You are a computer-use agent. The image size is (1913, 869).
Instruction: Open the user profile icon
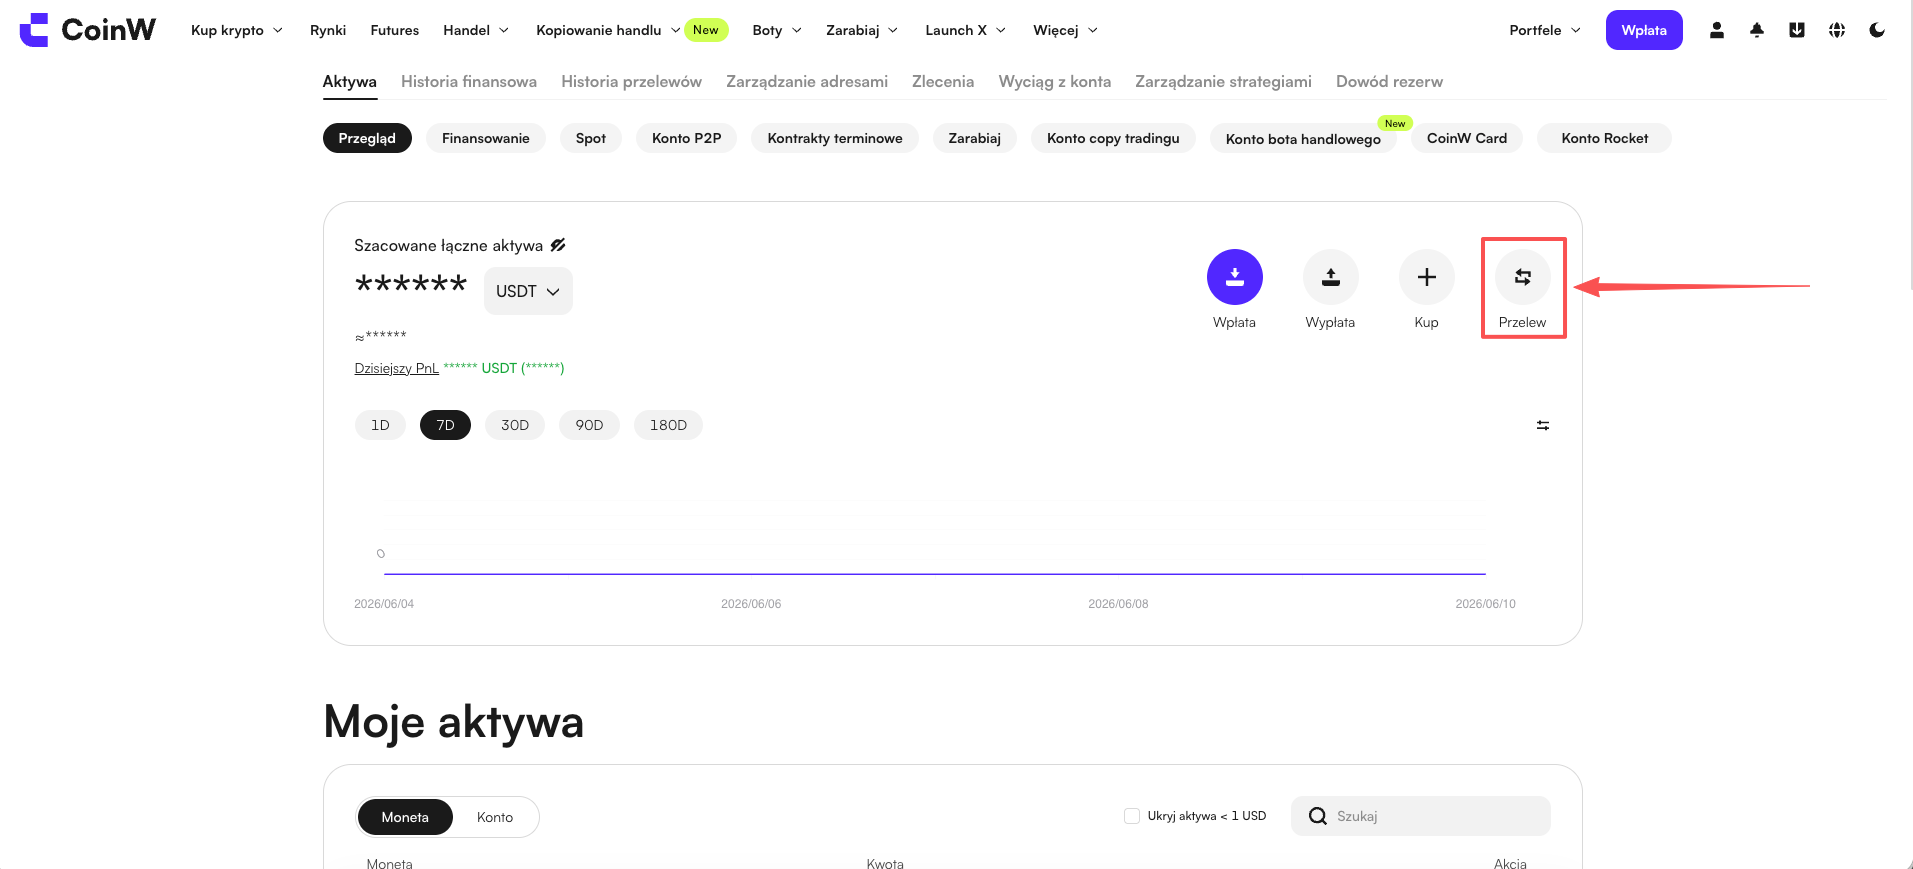pyautogui.click(x=1717, y=30)
